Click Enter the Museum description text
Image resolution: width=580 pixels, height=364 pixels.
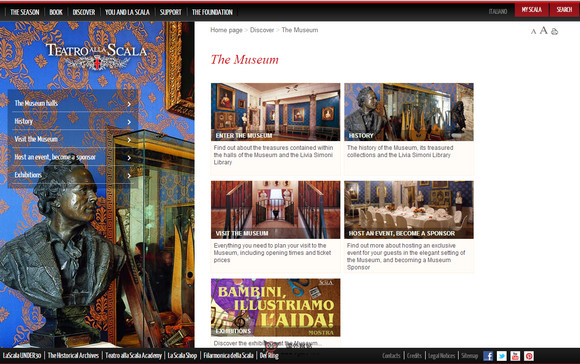(x=273, y=155)
